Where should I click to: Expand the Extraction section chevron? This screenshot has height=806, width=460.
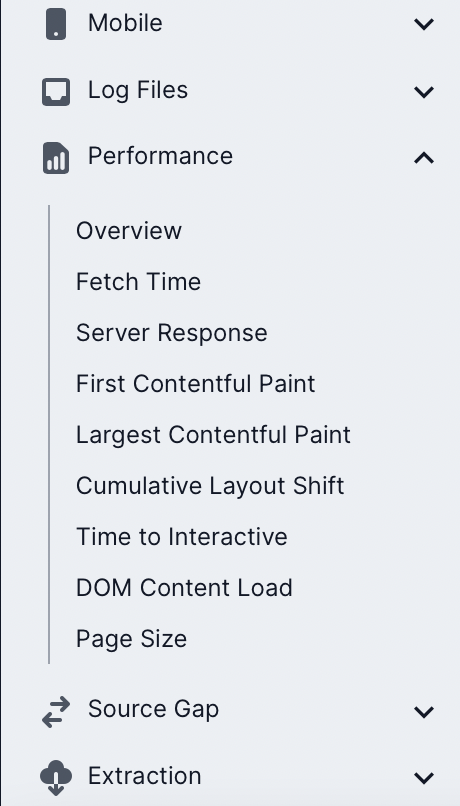pyautogui.click(x=424, y=778)
